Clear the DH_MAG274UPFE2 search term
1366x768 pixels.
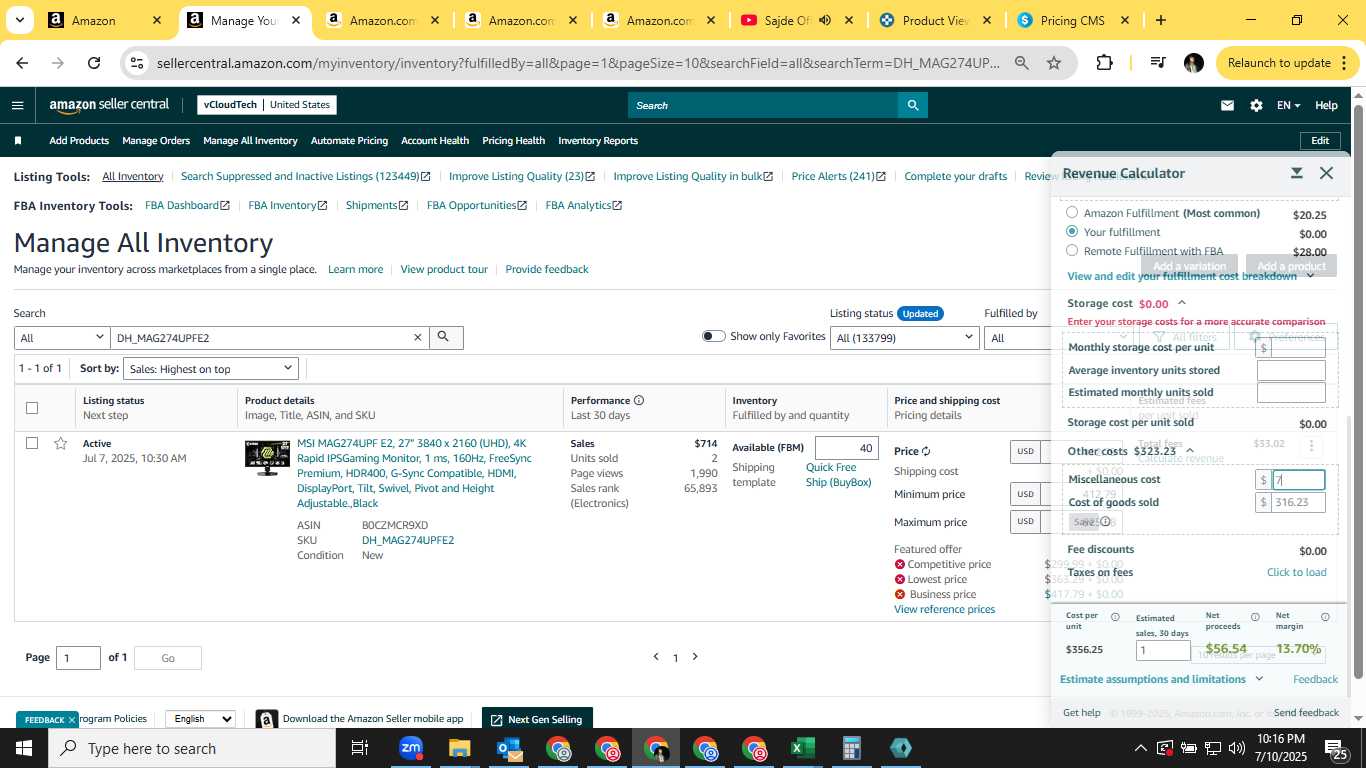pyautogui.click(x=418, y=338)
